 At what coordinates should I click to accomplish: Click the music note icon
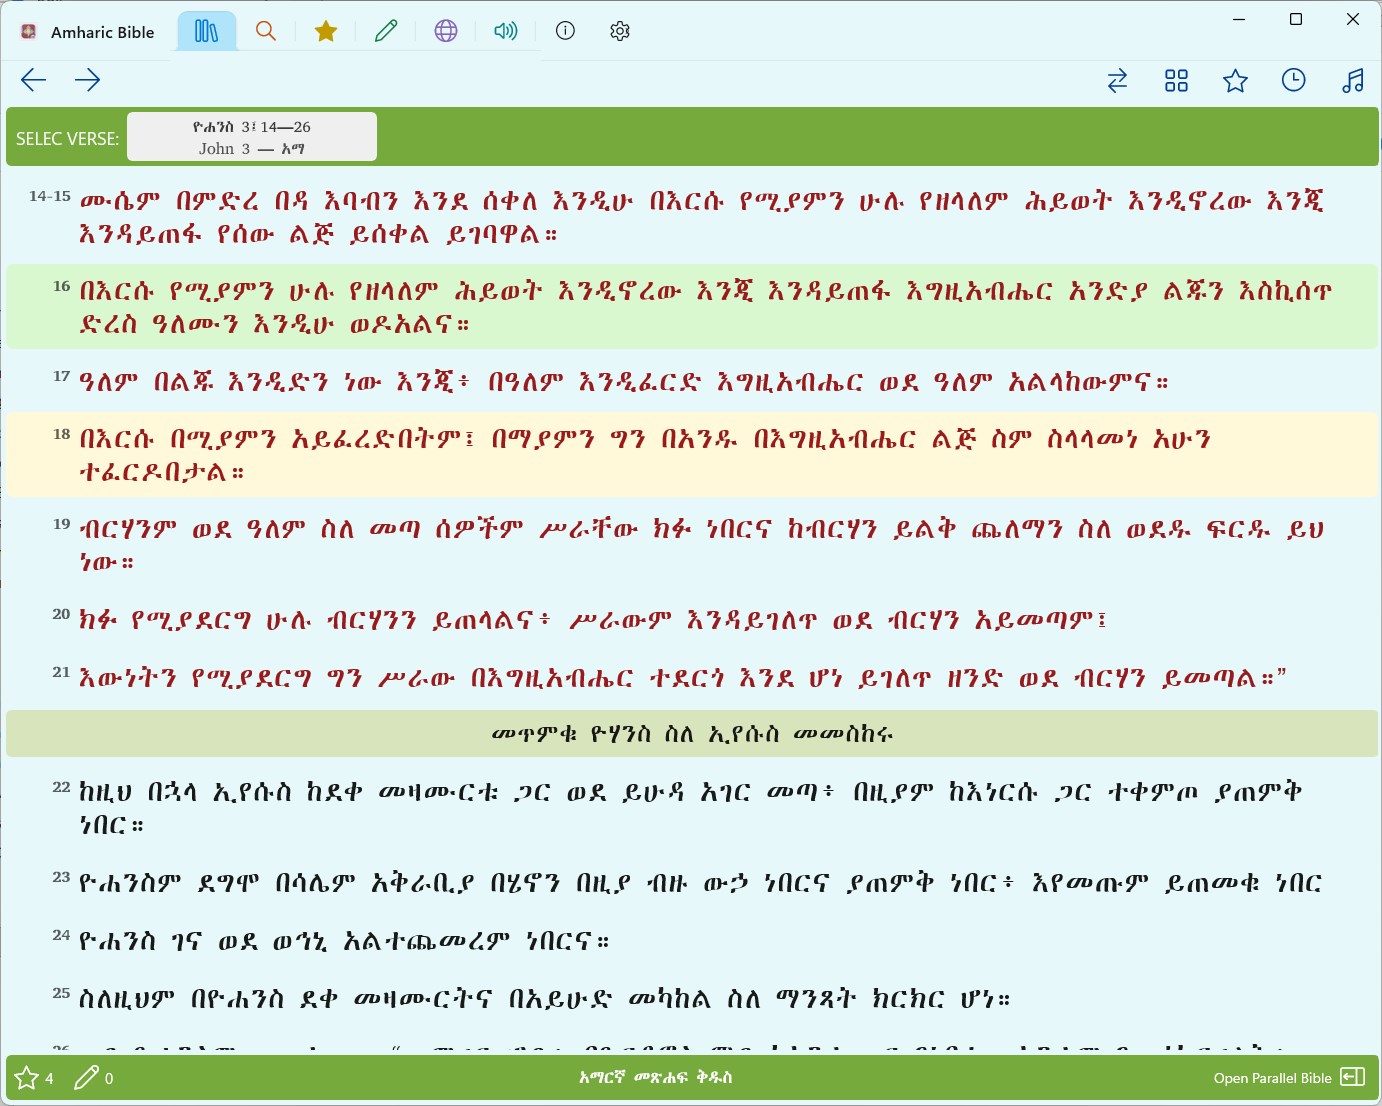click(1353, 80)
